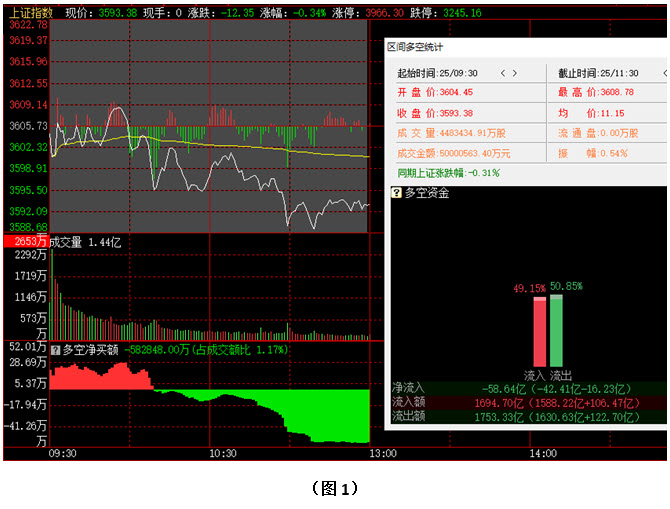Image resolution: width=670 pixels, height=509 pixels.
Task: Click the green negative net buy area
Action: point(325,415)
